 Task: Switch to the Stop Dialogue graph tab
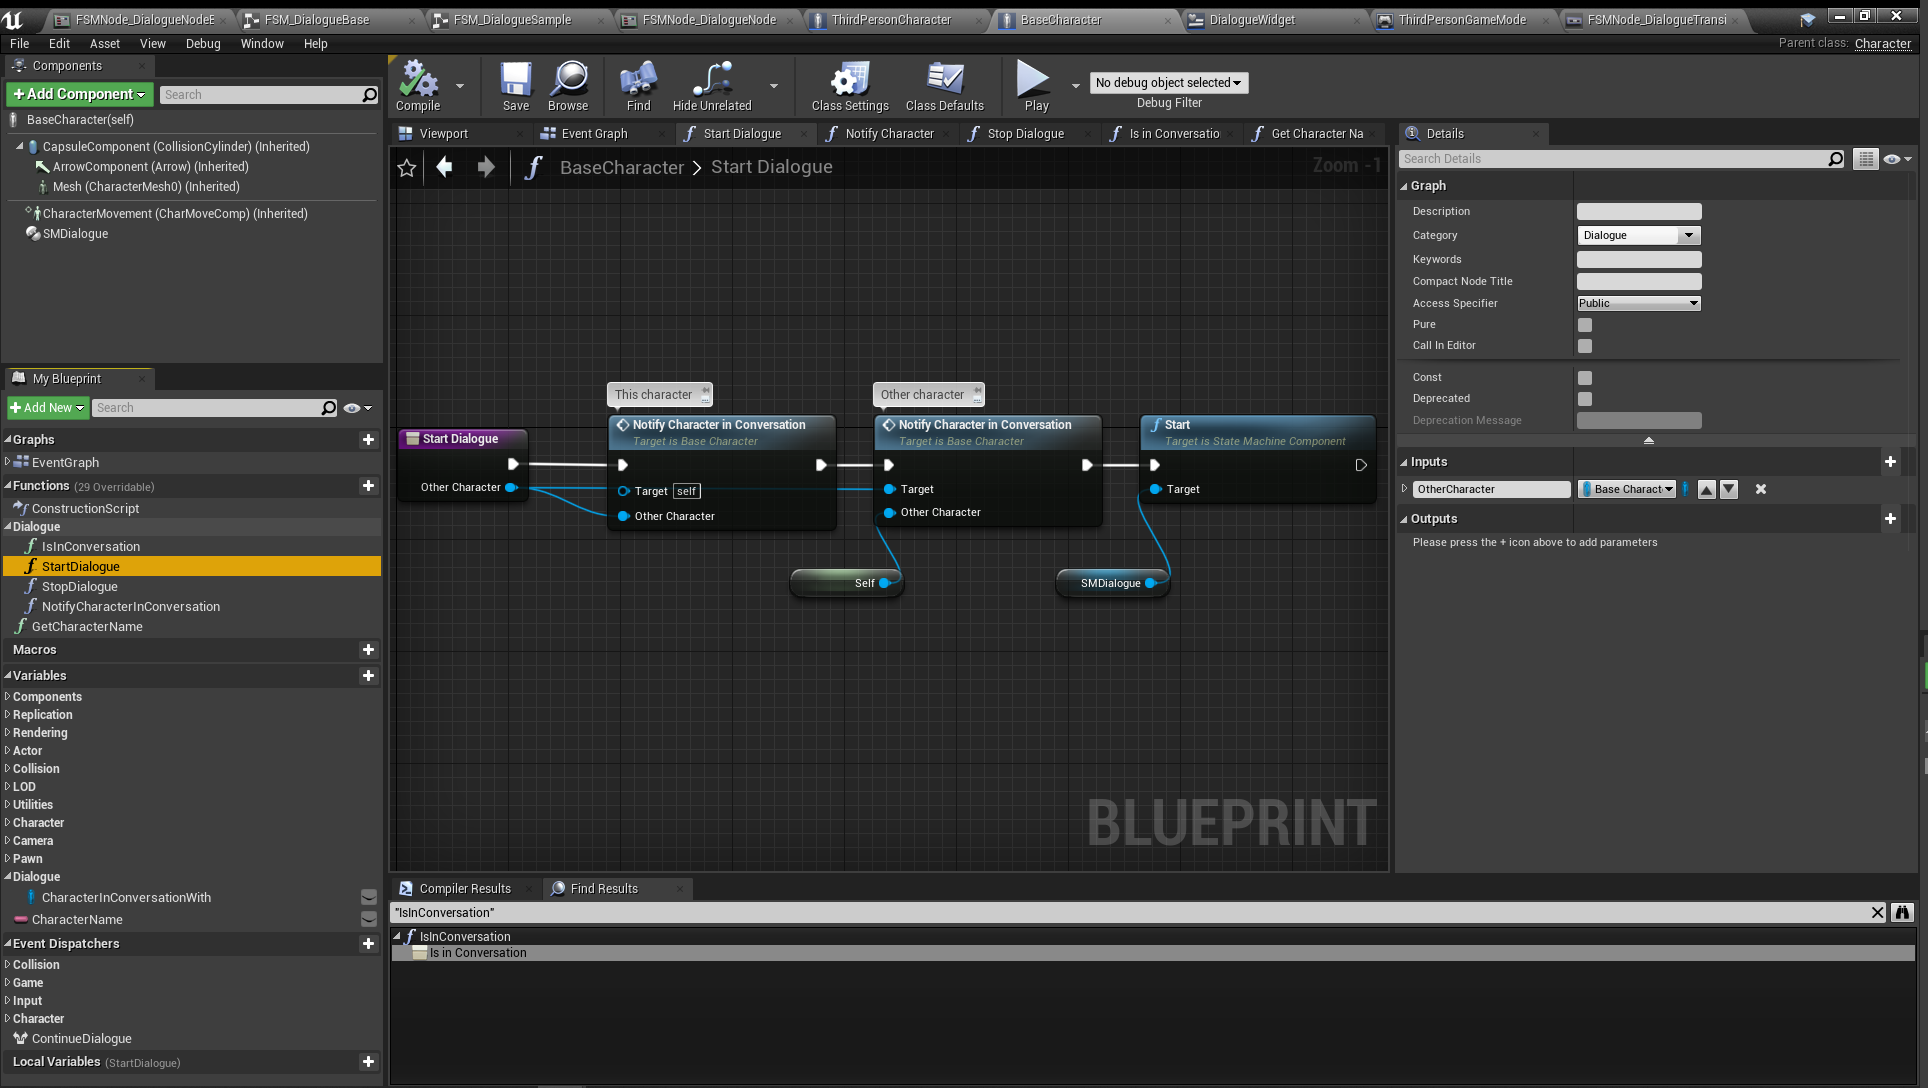tap(1025, 134)
